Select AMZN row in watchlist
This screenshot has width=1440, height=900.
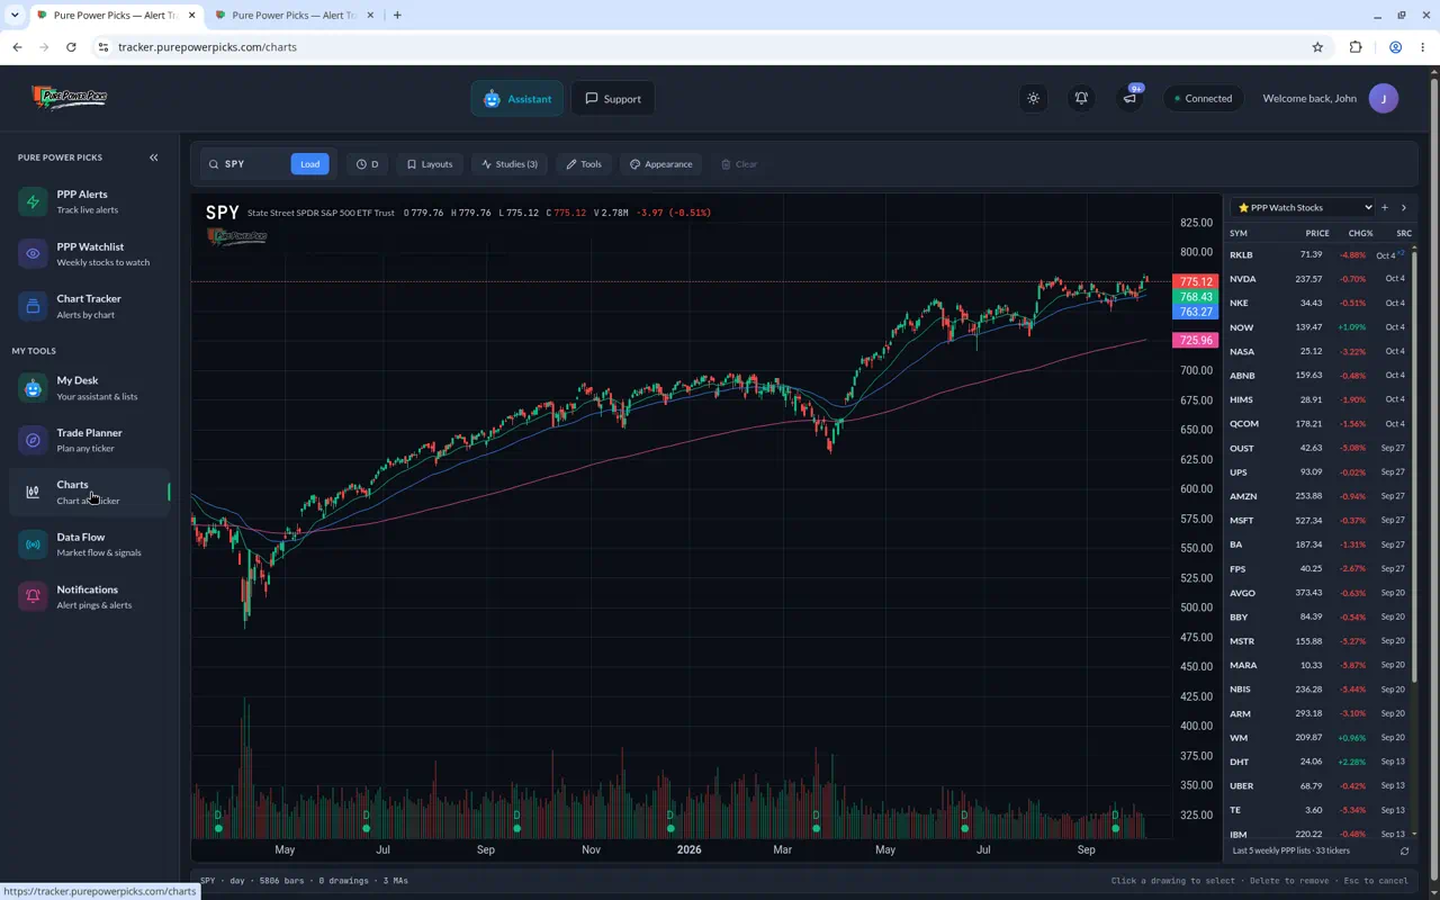(x=1318, y=496)
